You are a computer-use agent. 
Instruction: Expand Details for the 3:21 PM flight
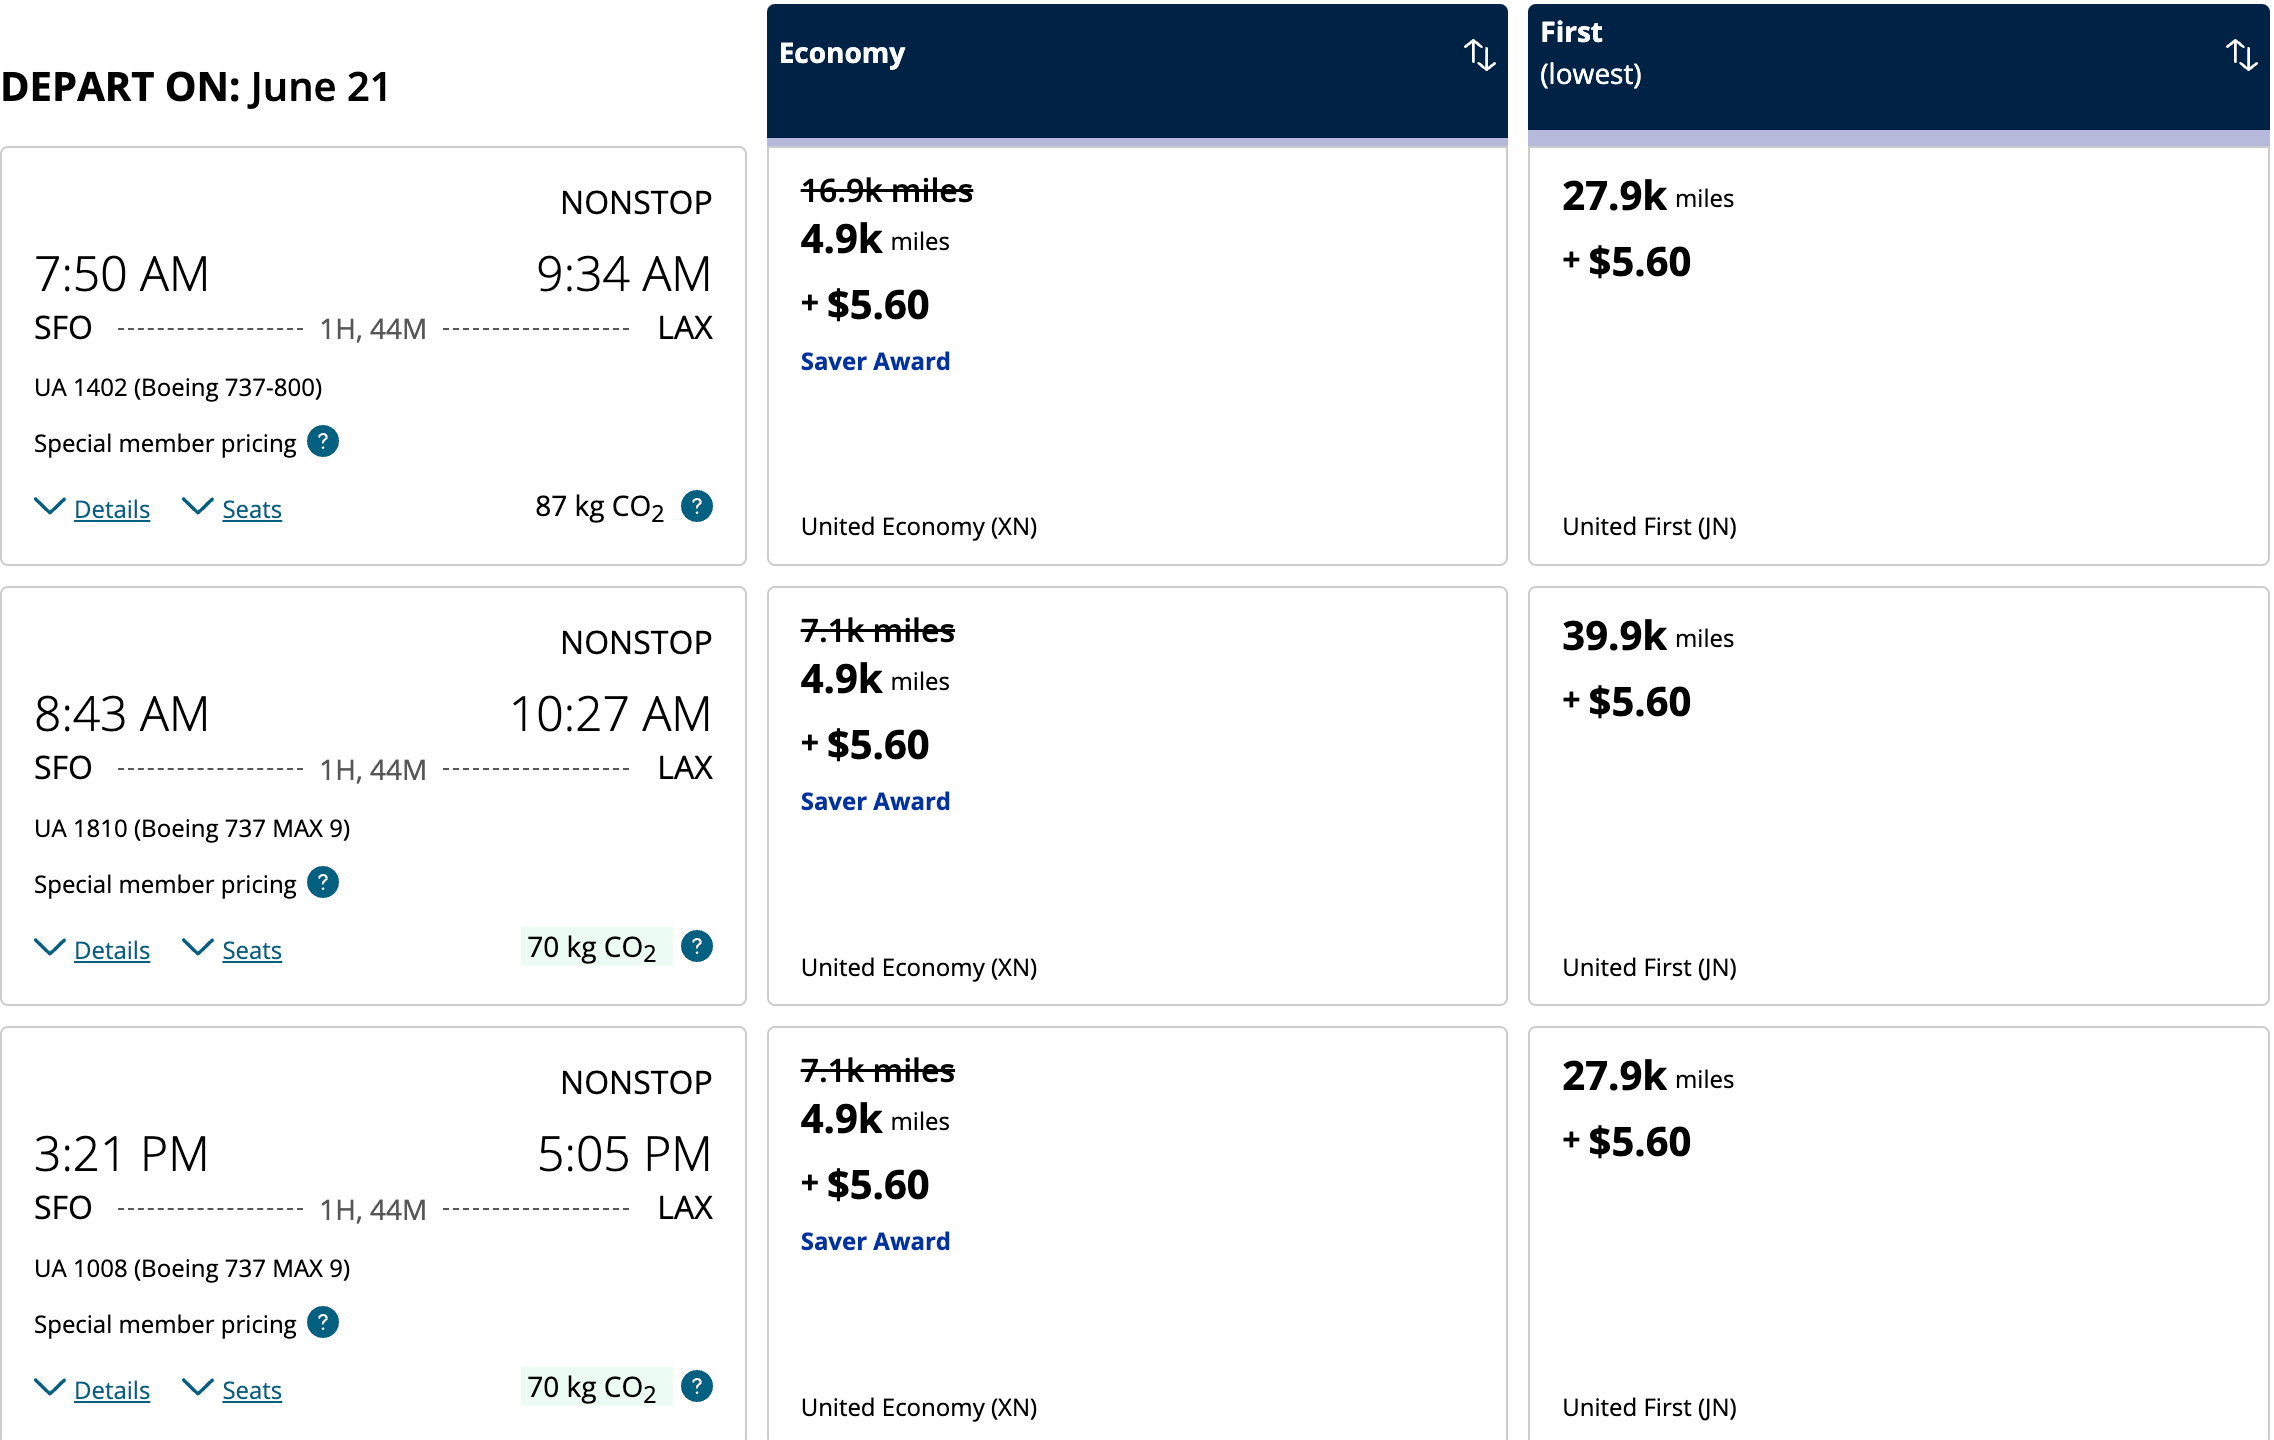pyautogui.click(x=92, y=1390)
